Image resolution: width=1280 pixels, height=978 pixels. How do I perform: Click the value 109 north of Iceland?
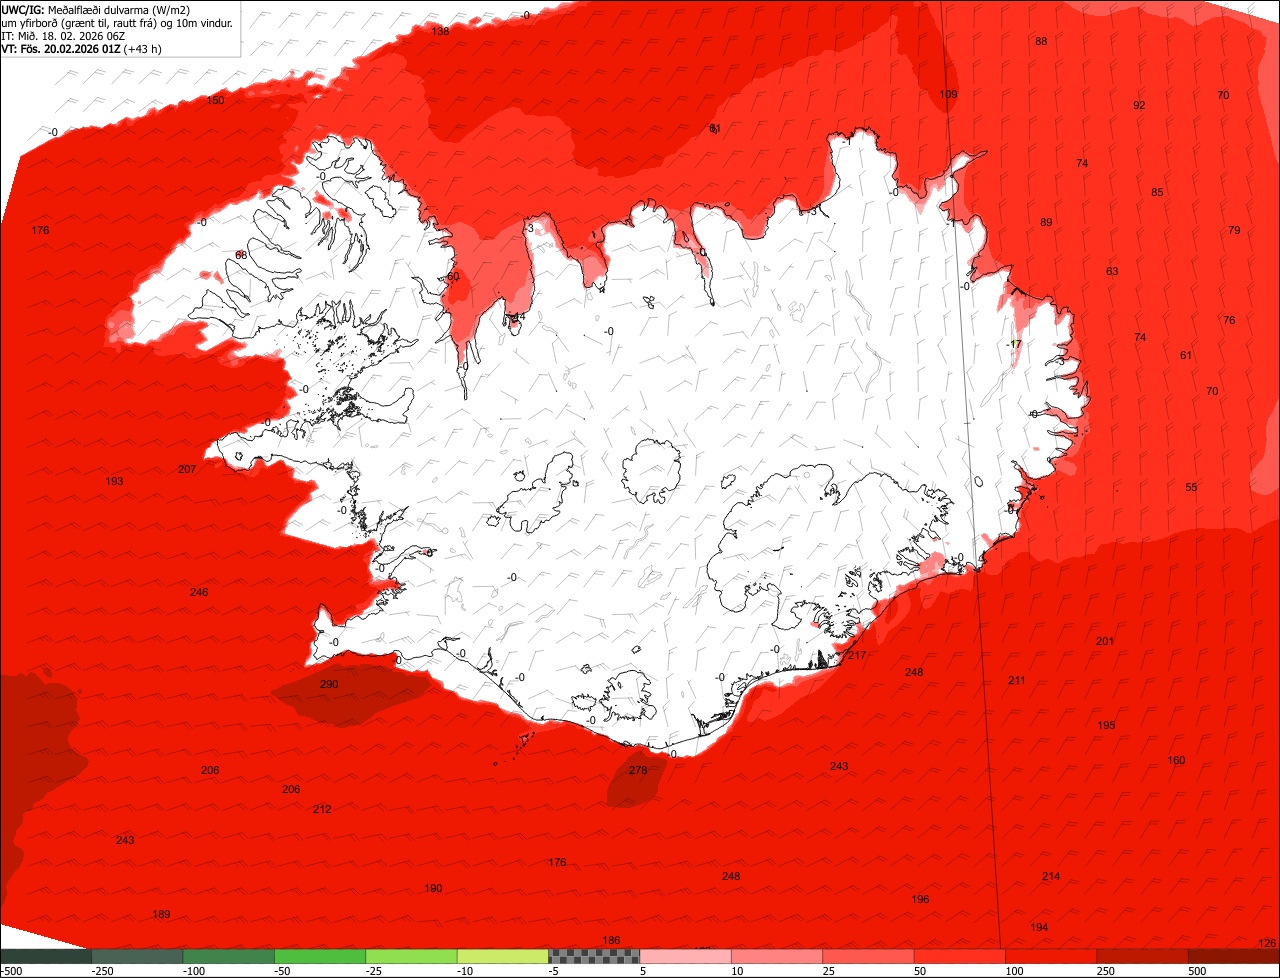click(948, 94)
